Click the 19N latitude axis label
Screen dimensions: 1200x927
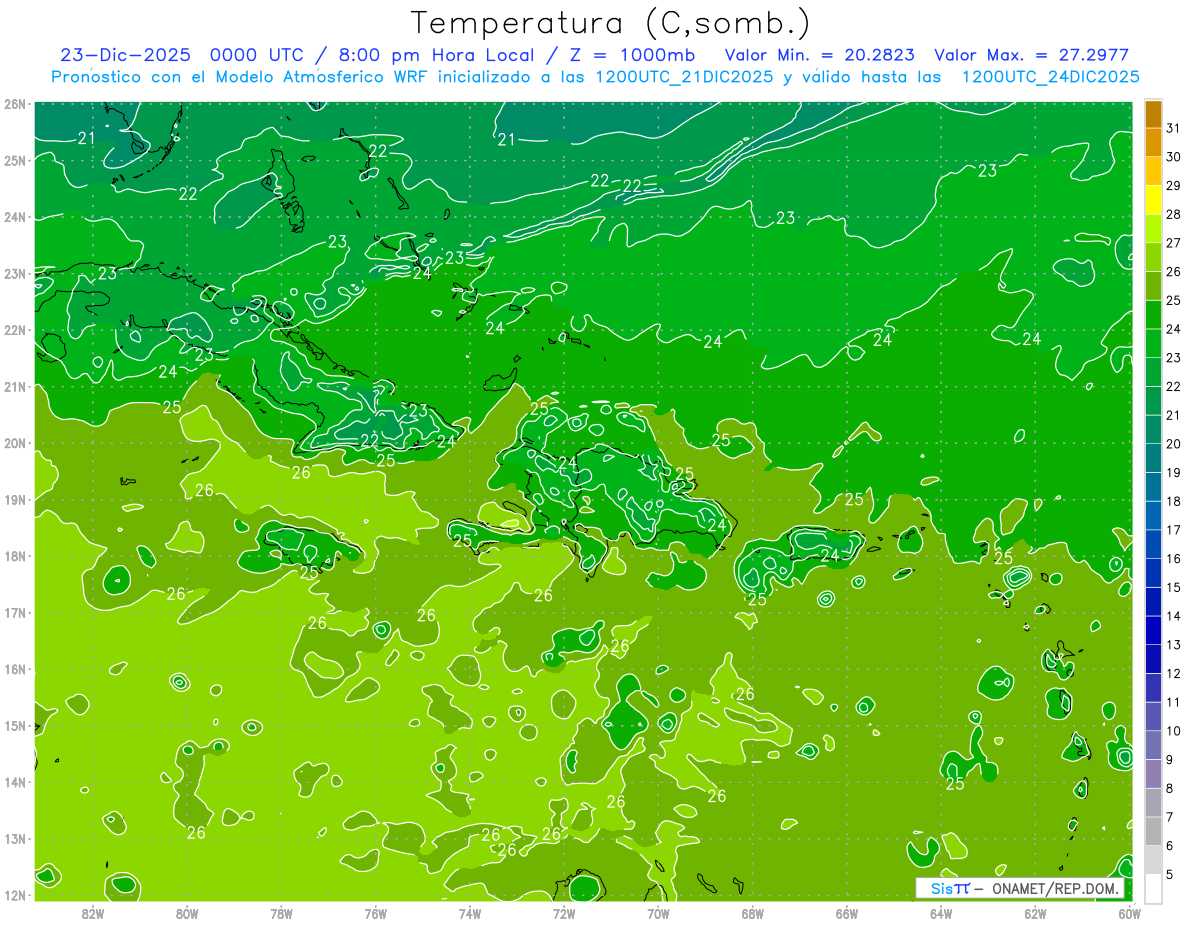pos(15,499)
